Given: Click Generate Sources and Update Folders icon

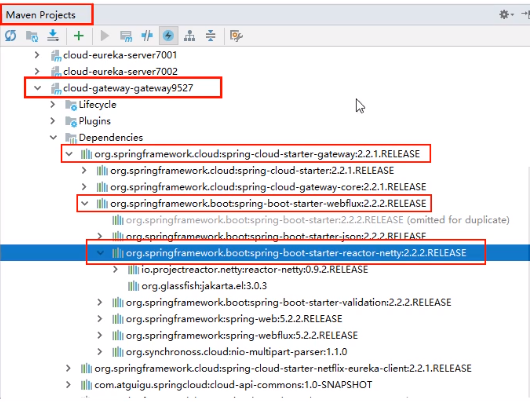Looking at the screenshot, I should (x=32, y=36).
